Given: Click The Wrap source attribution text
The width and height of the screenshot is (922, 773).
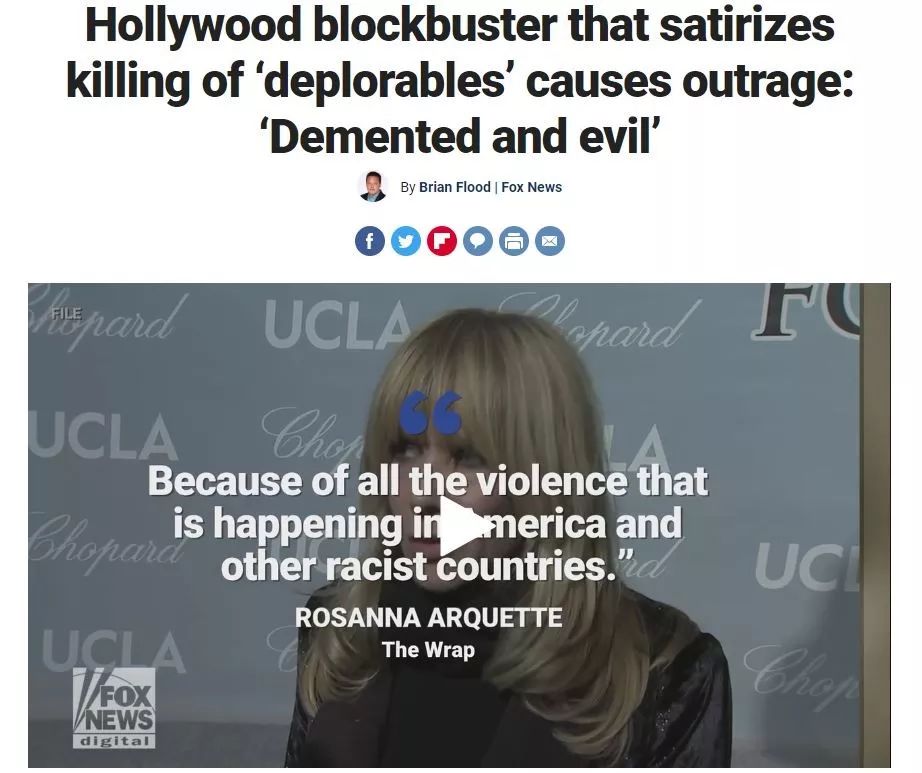Looking at the screenshot, I should [x=428, y=650].
